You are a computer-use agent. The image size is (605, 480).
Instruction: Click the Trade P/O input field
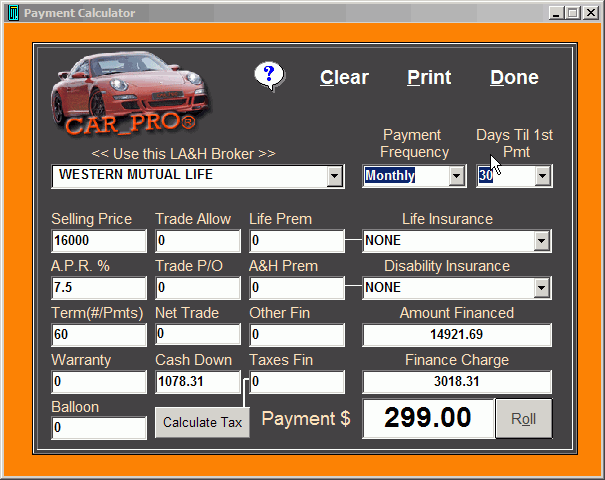click(x=198, y=288)
